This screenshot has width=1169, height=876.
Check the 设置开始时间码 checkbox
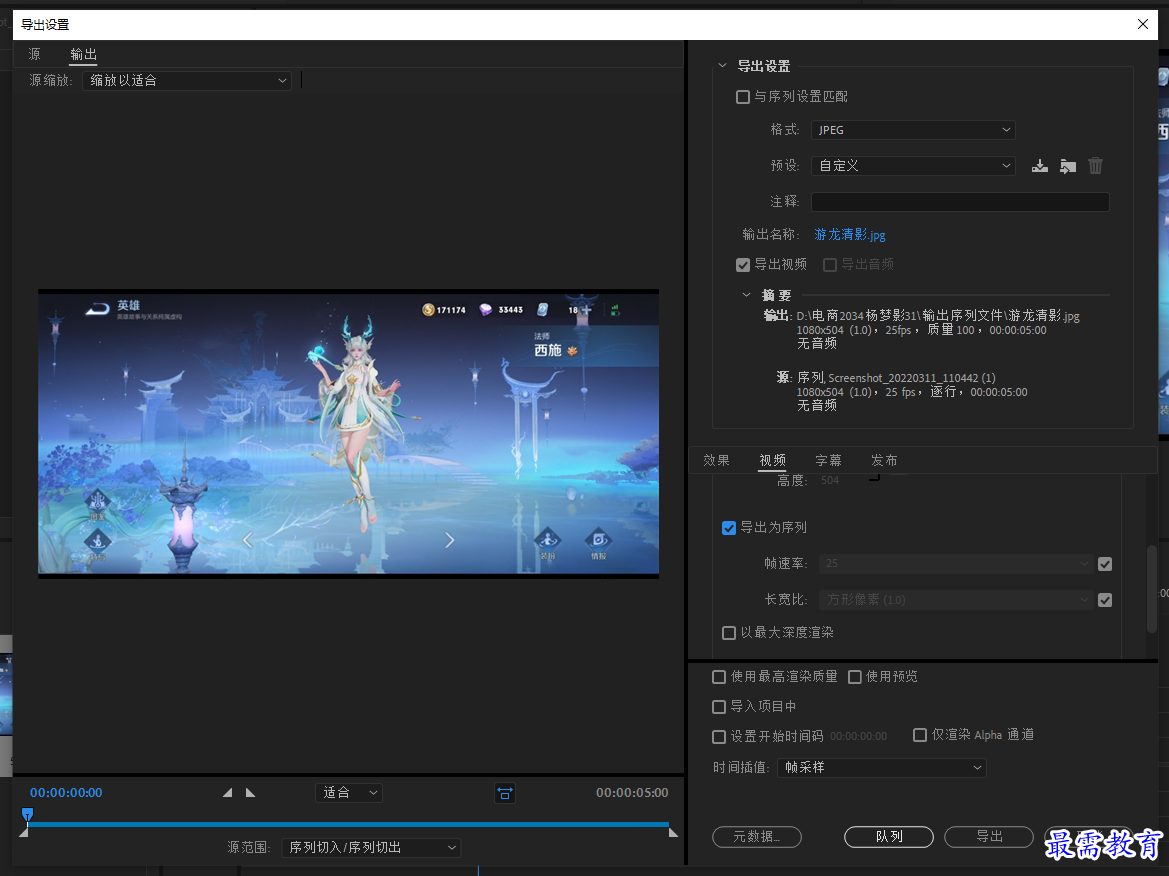(719, 737)
